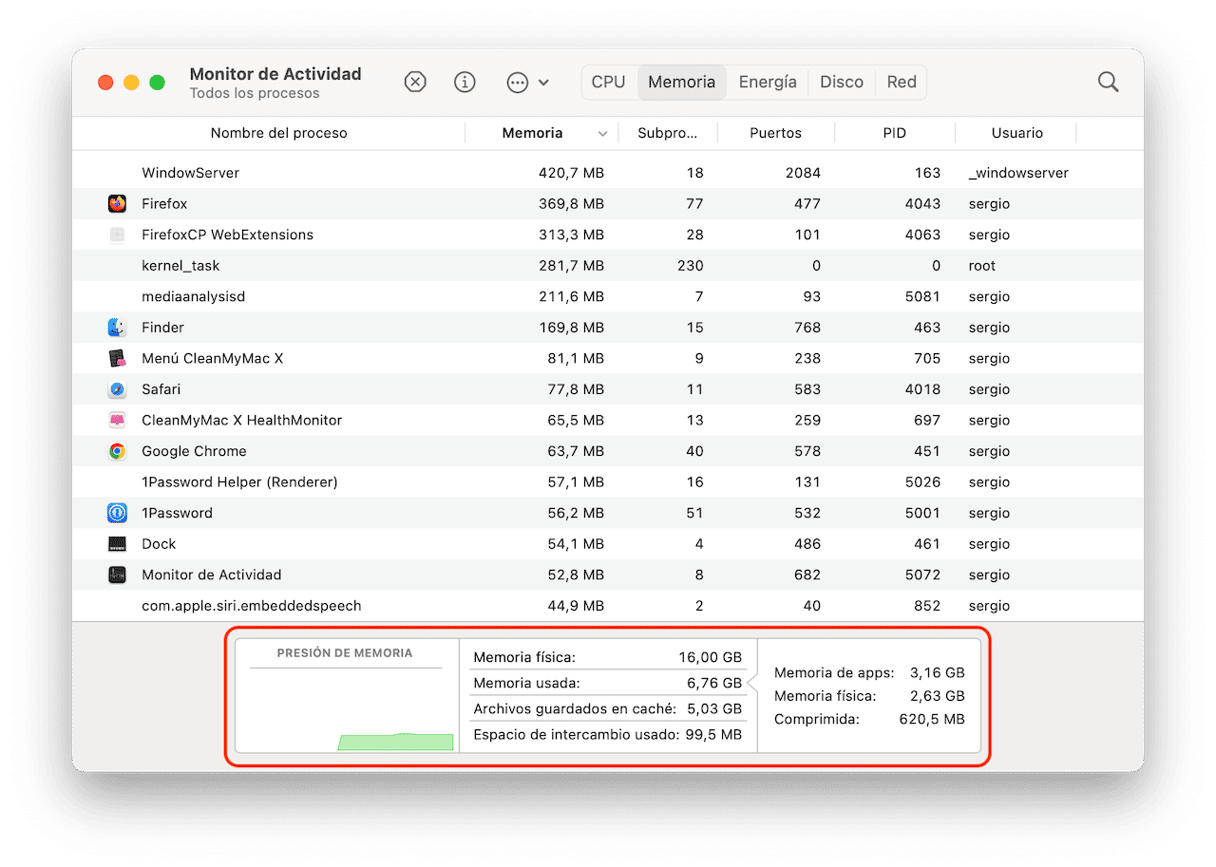The height and width of the screenshot is (867, 1216).
Task: Switch to the Energía tab
Action: 767,82
